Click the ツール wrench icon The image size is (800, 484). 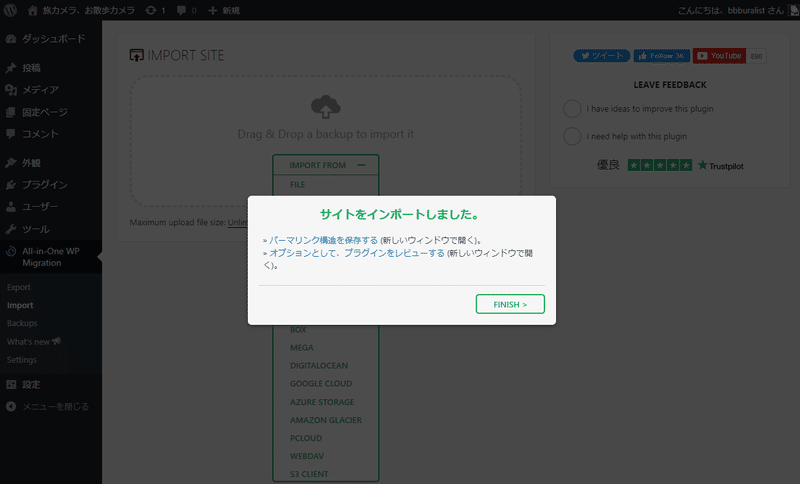click(x=11, y=229)
